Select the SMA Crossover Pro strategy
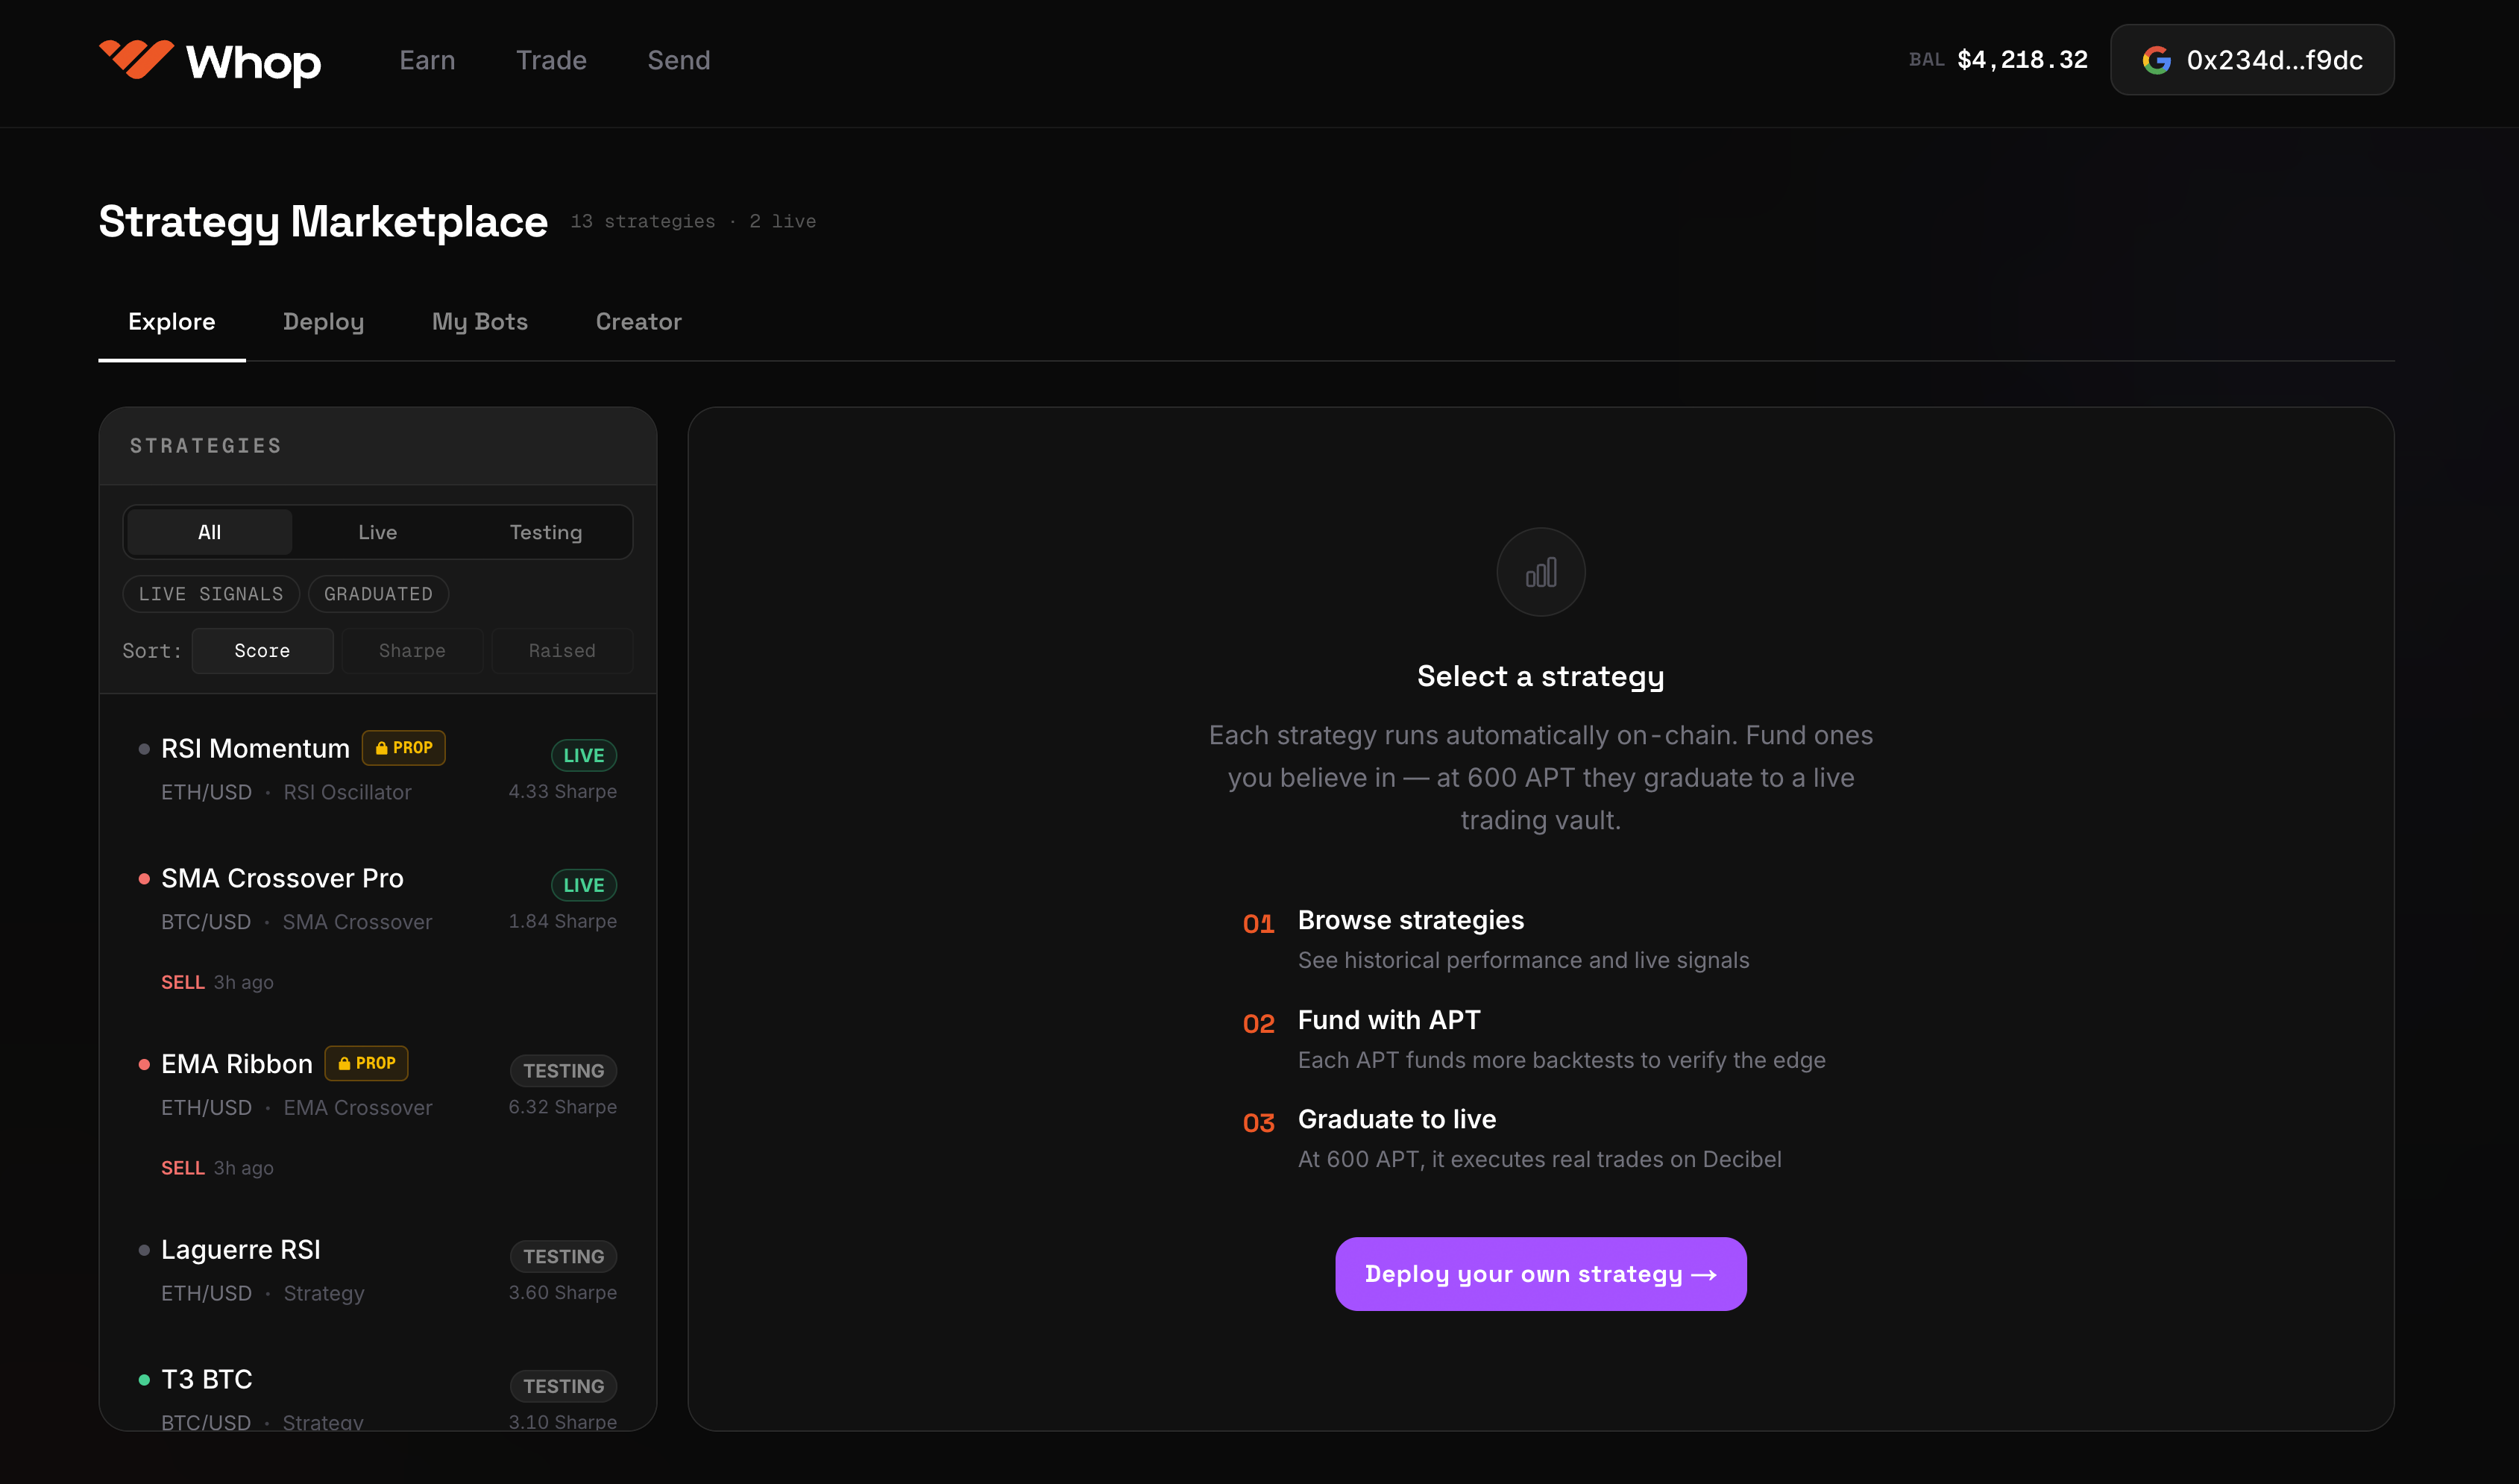Image resolution: width=2519 pixels, height=1484 pixels. pos(378,930)
